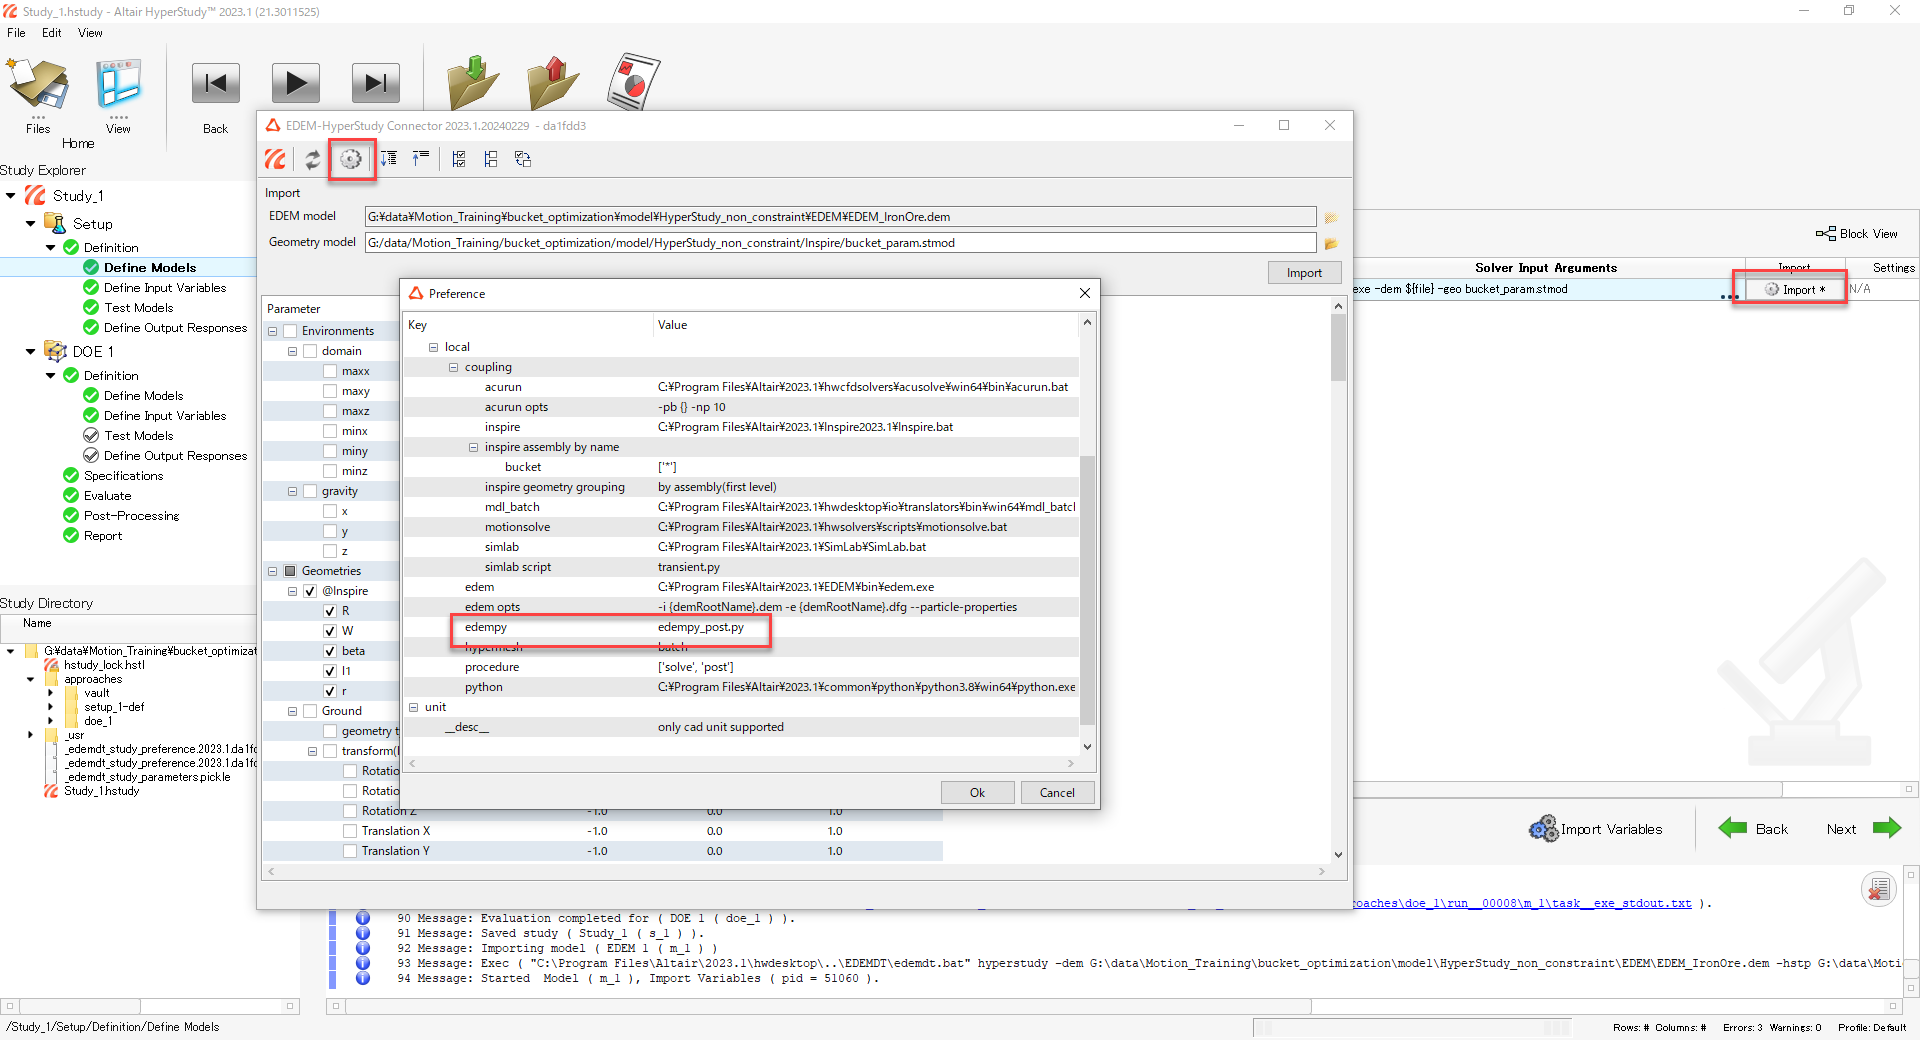Open the Edit menu
The height and width of the screenshot is (1040, 1920).
click(52, 33)
